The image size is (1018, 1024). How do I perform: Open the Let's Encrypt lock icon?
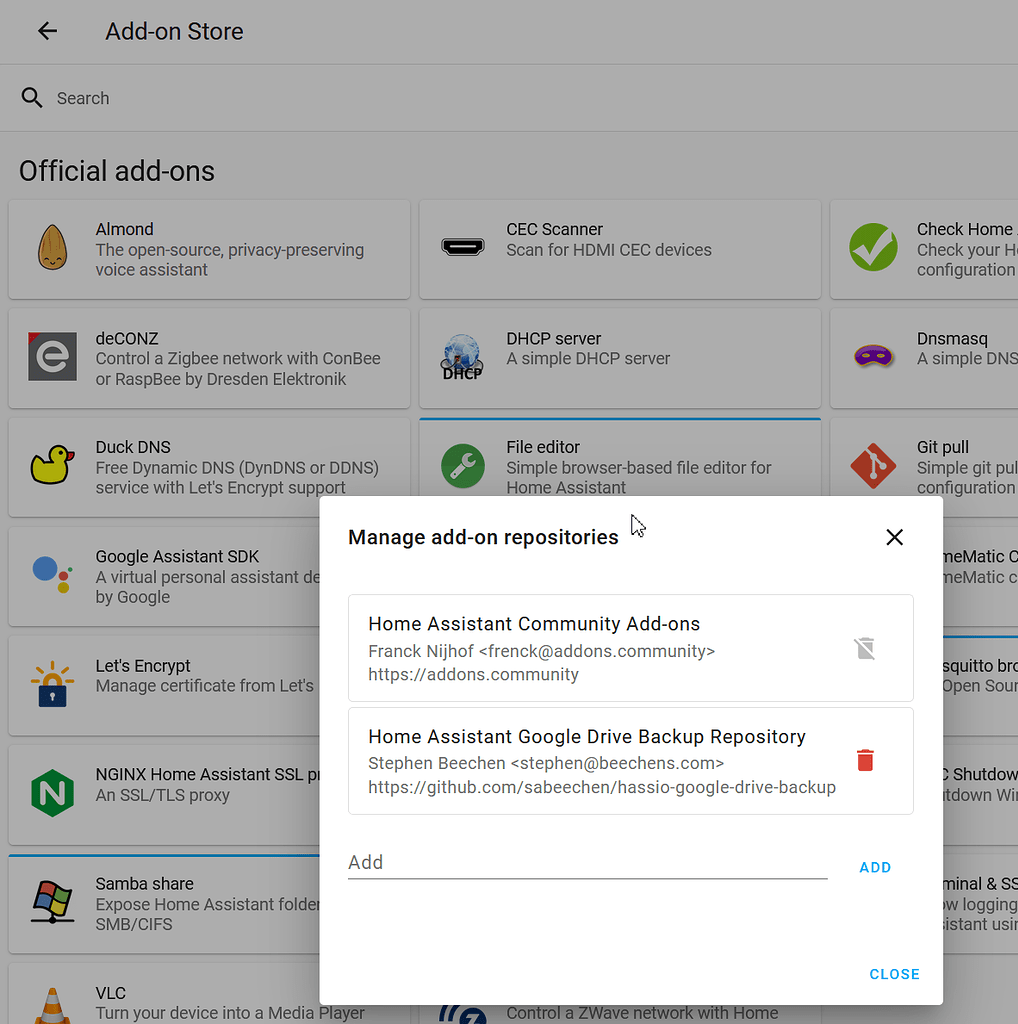(x=52, y=684)
